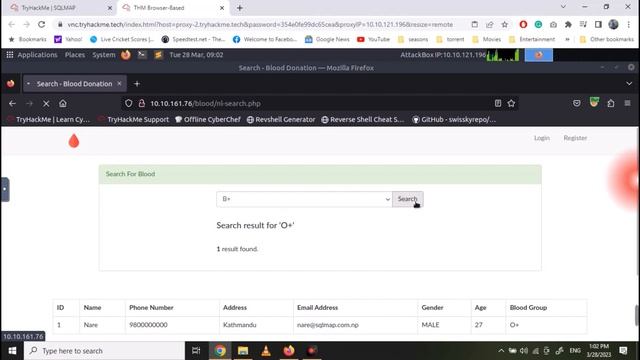This screenshot has width=640, height=360.
Task: Open Windows notification center
Action: (x=623, y=351)
